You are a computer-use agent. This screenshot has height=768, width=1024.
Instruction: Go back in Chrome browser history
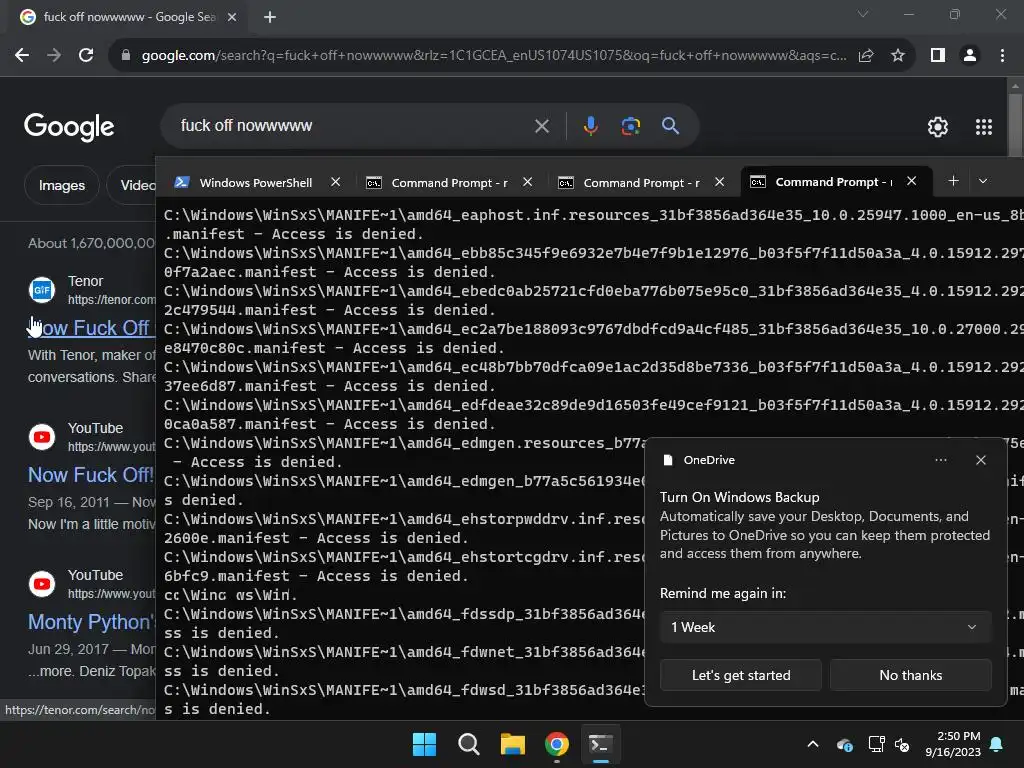(x=22, y=56)
